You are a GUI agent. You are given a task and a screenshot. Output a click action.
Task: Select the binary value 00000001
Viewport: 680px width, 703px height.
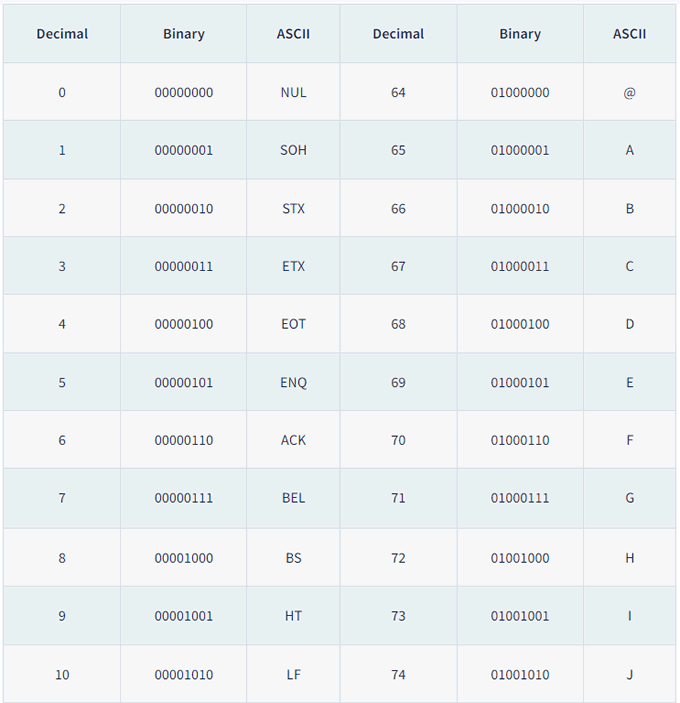pyautogui.click(x=184, y=150)
